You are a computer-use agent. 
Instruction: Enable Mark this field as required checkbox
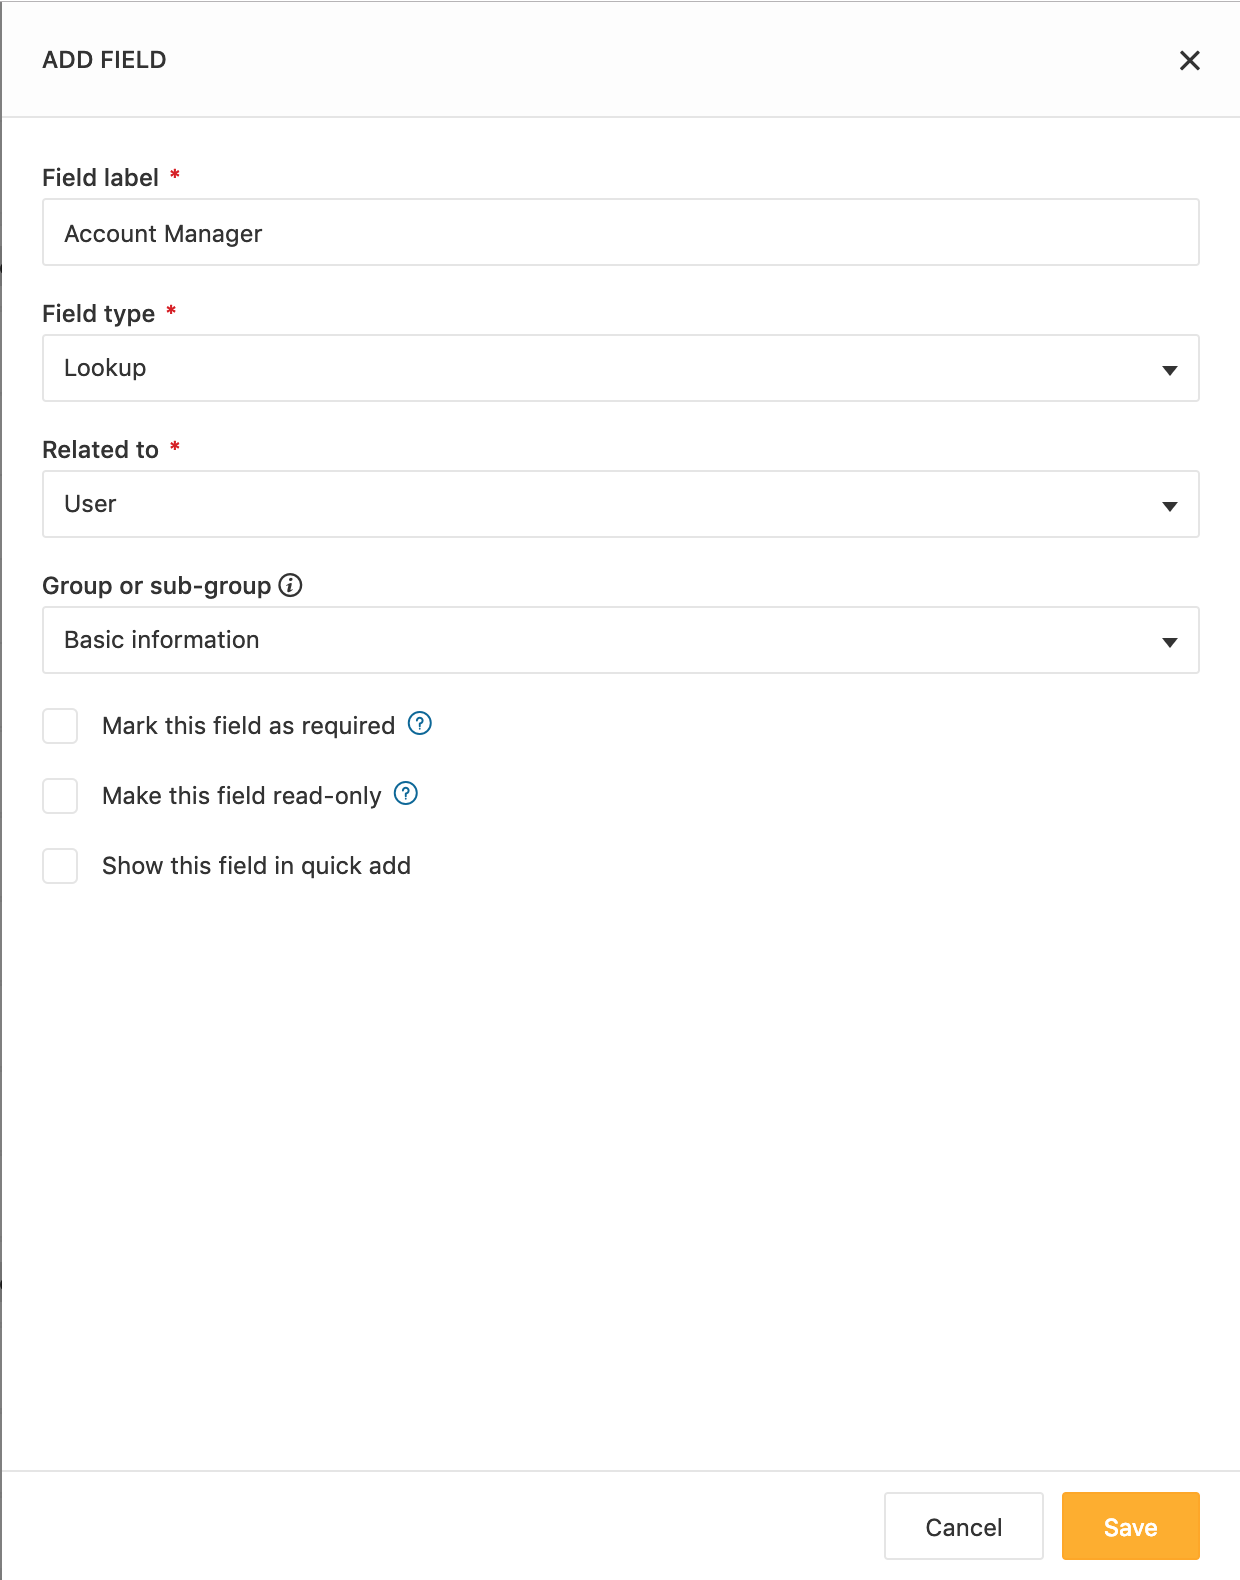[60, 726]
